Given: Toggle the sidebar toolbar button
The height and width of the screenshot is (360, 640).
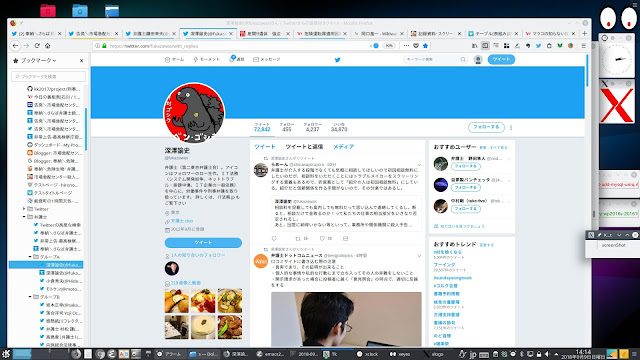Looking at the screenshot, I should (485, 46).
